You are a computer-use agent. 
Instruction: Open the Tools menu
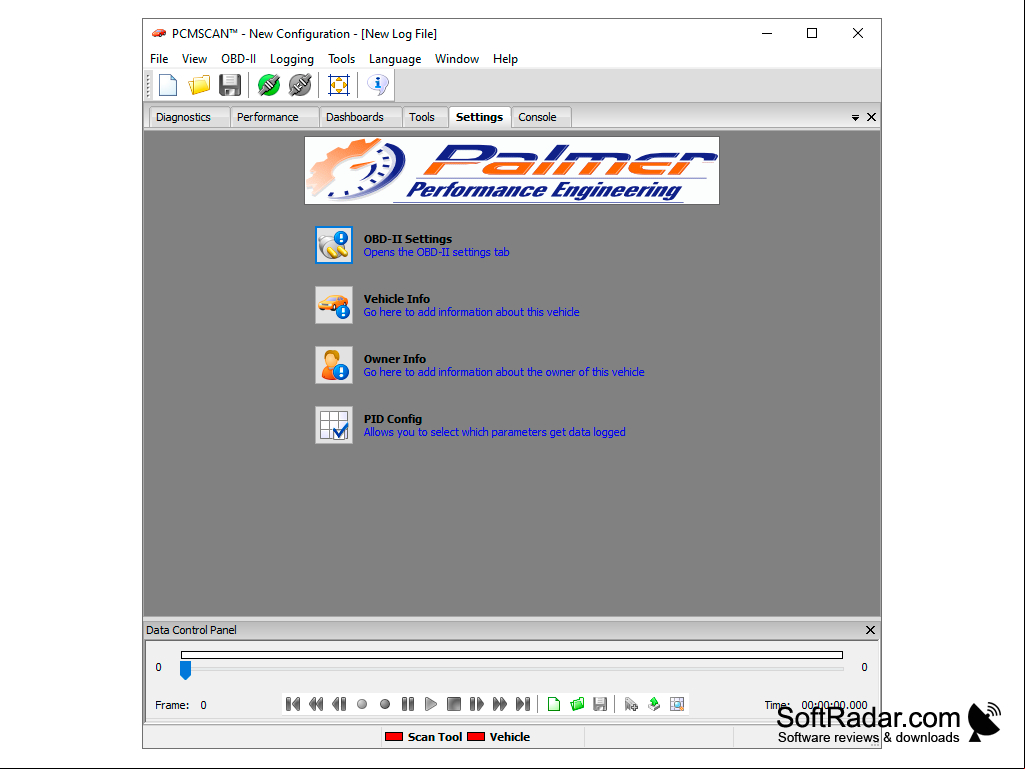[341, 59]
